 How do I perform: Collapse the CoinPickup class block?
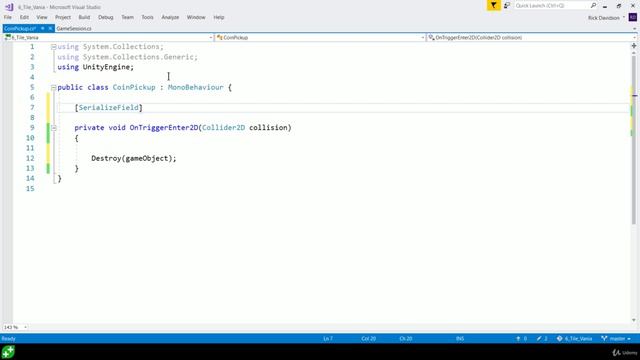click(x=53, y=87)
